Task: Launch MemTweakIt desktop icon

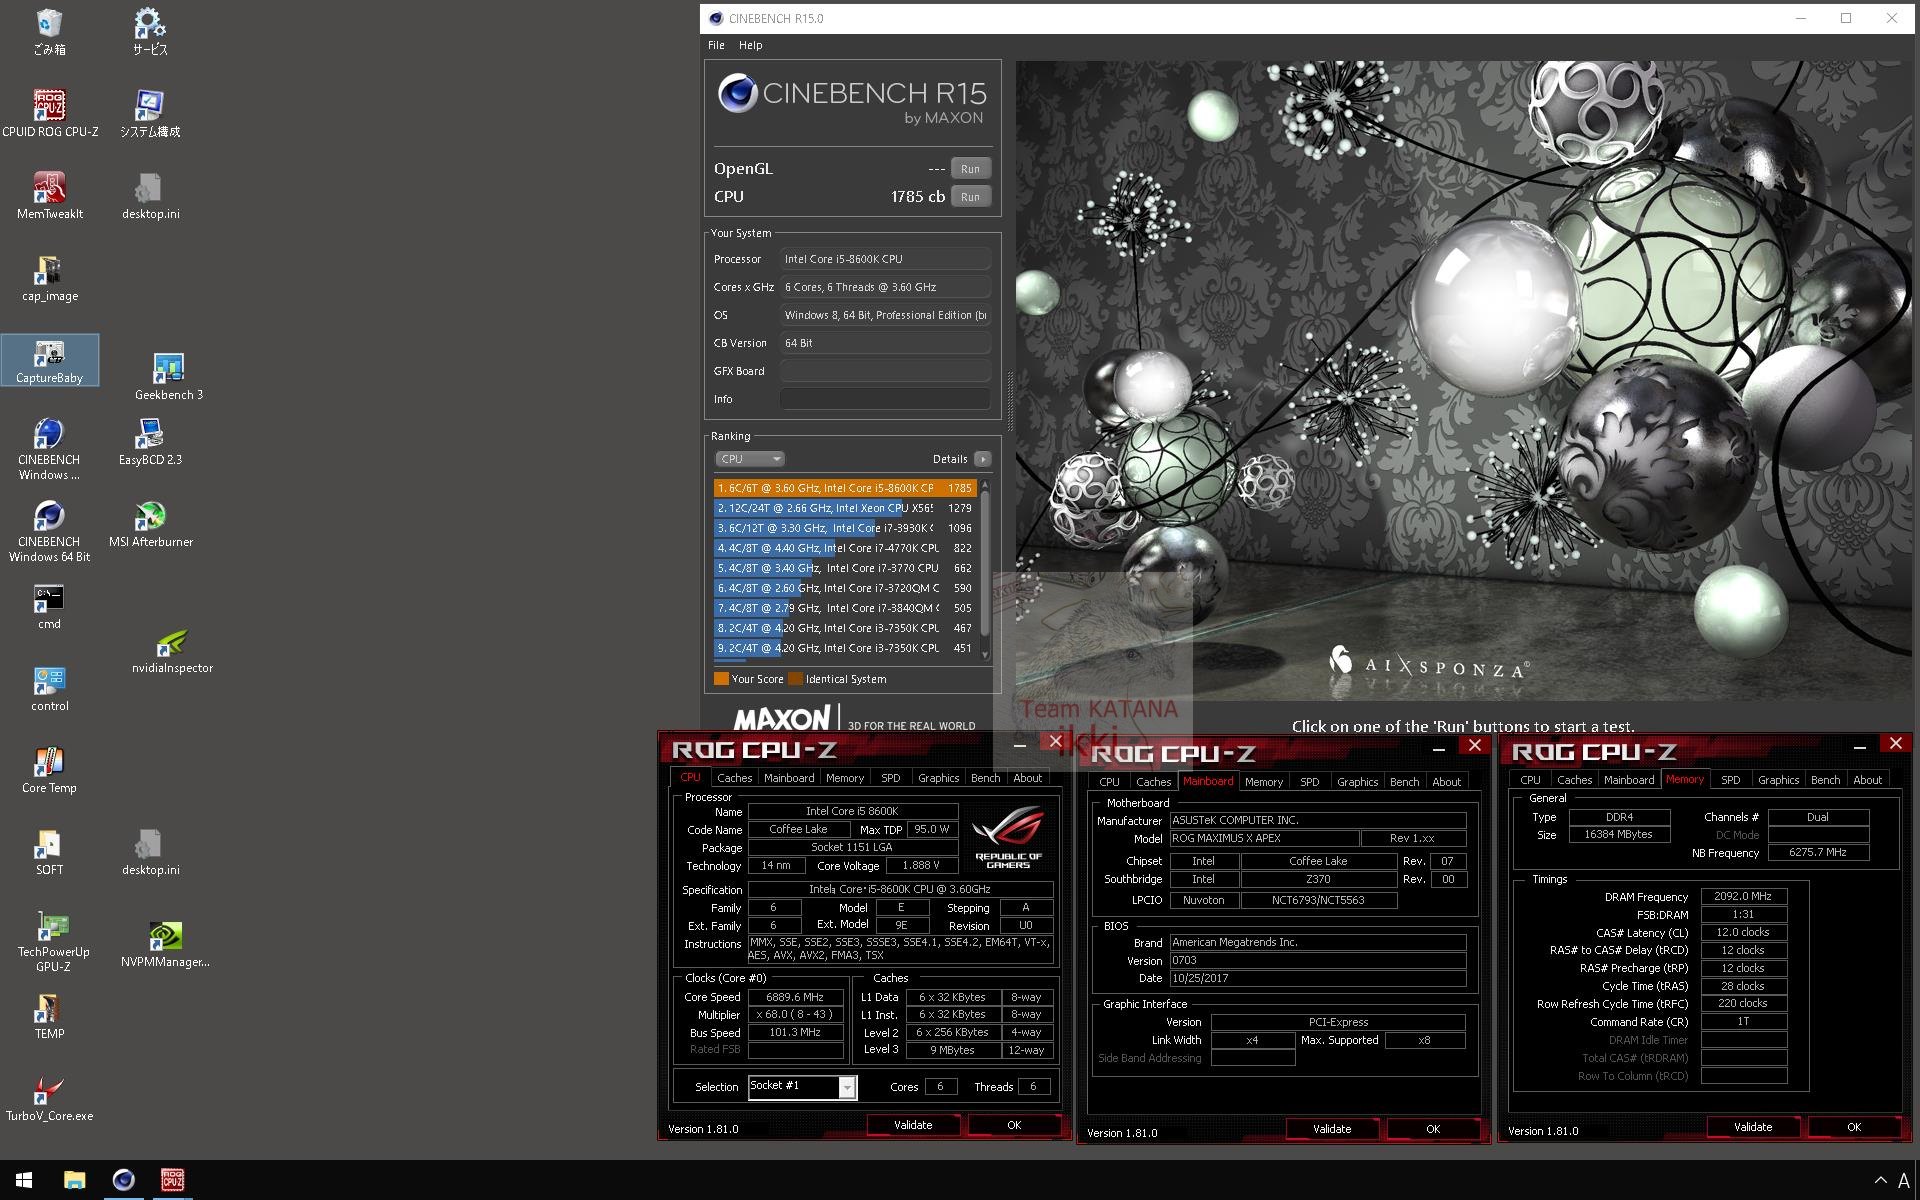Action: (49, 195)
